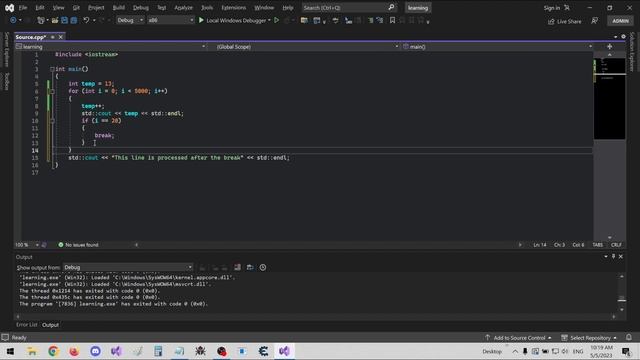
Task: Start Without Debugging using the hollow play icon
Action: [276, 20]
